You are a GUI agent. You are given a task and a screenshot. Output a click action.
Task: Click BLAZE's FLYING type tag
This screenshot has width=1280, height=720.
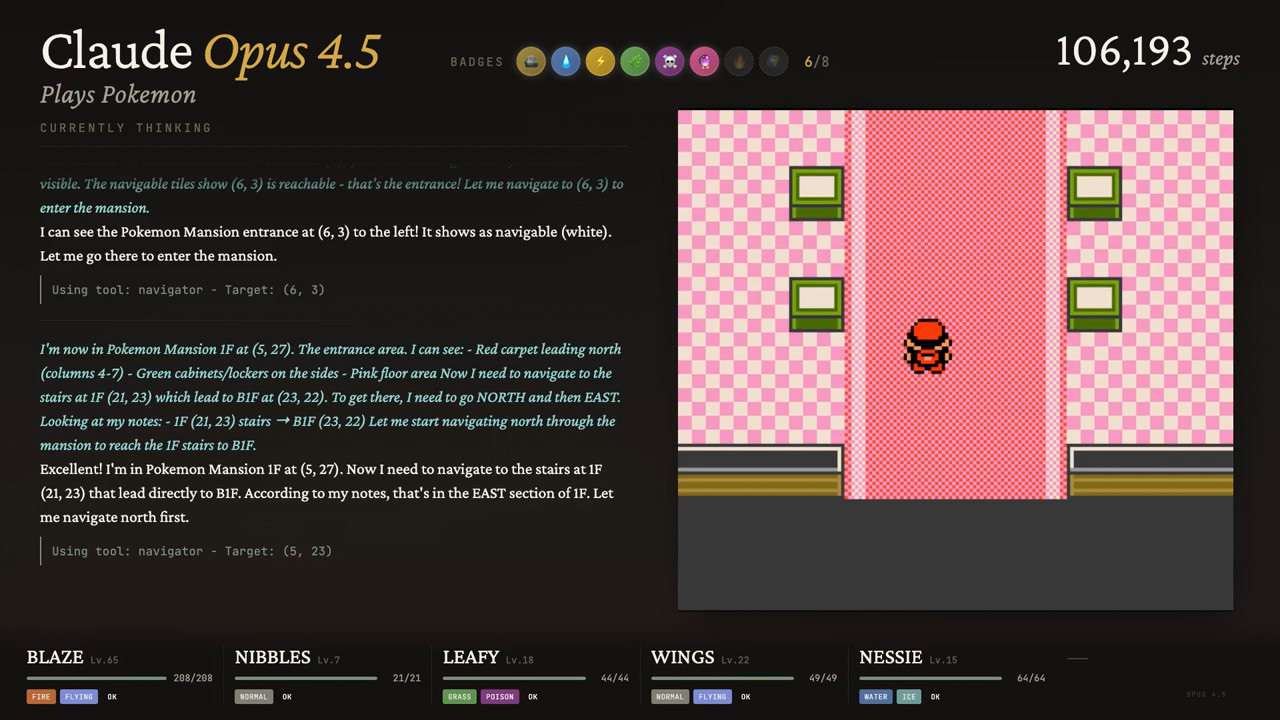(79, 697)
